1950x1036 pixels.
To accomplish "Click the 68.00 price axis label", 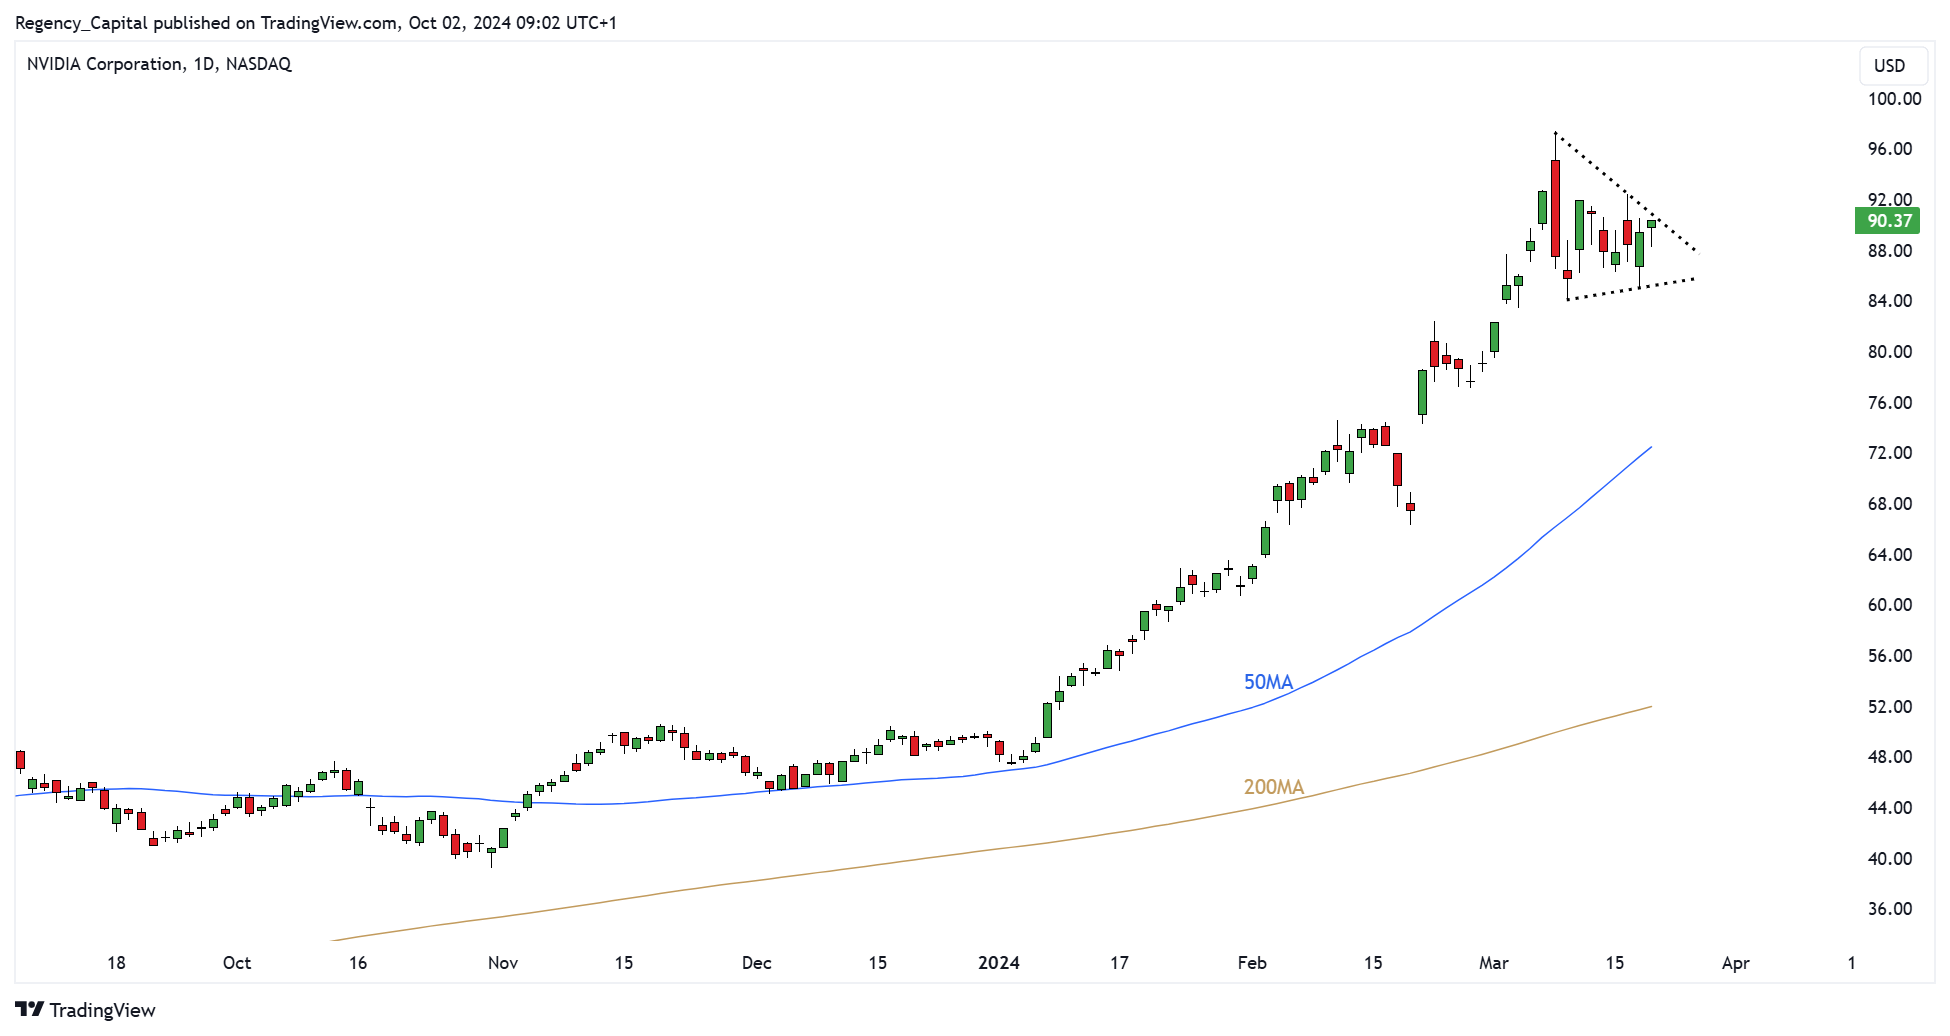I will tap(1890, 504).
